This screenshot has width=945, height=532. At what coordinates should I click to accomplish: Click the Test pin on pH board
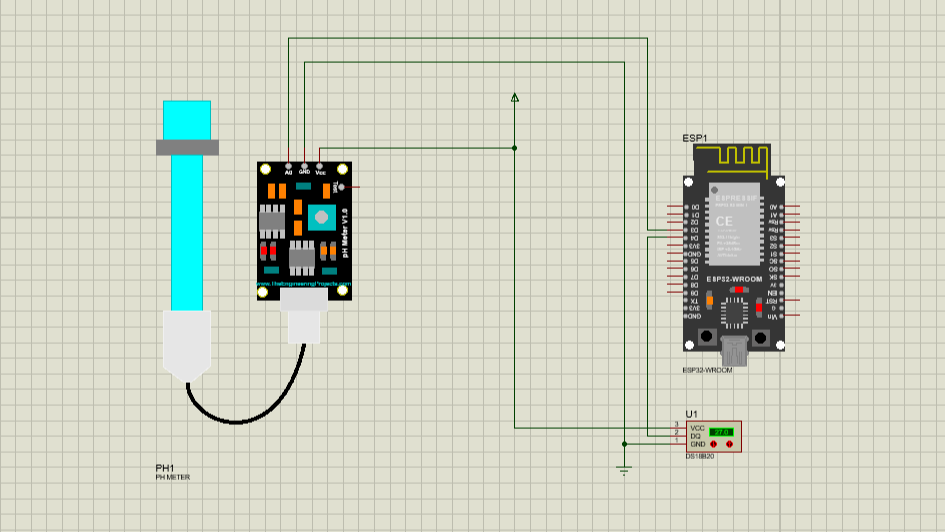tap(341, 187)
